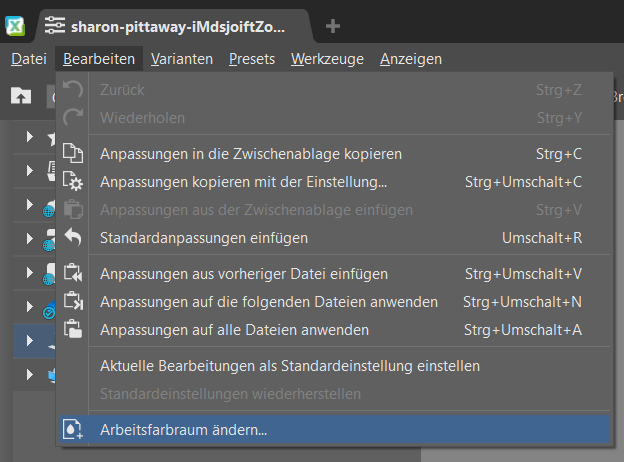Click the copy-with-gear icon beside Anpassungen kopieren
This screenshot has height=462, width=624.
[73, 181]
